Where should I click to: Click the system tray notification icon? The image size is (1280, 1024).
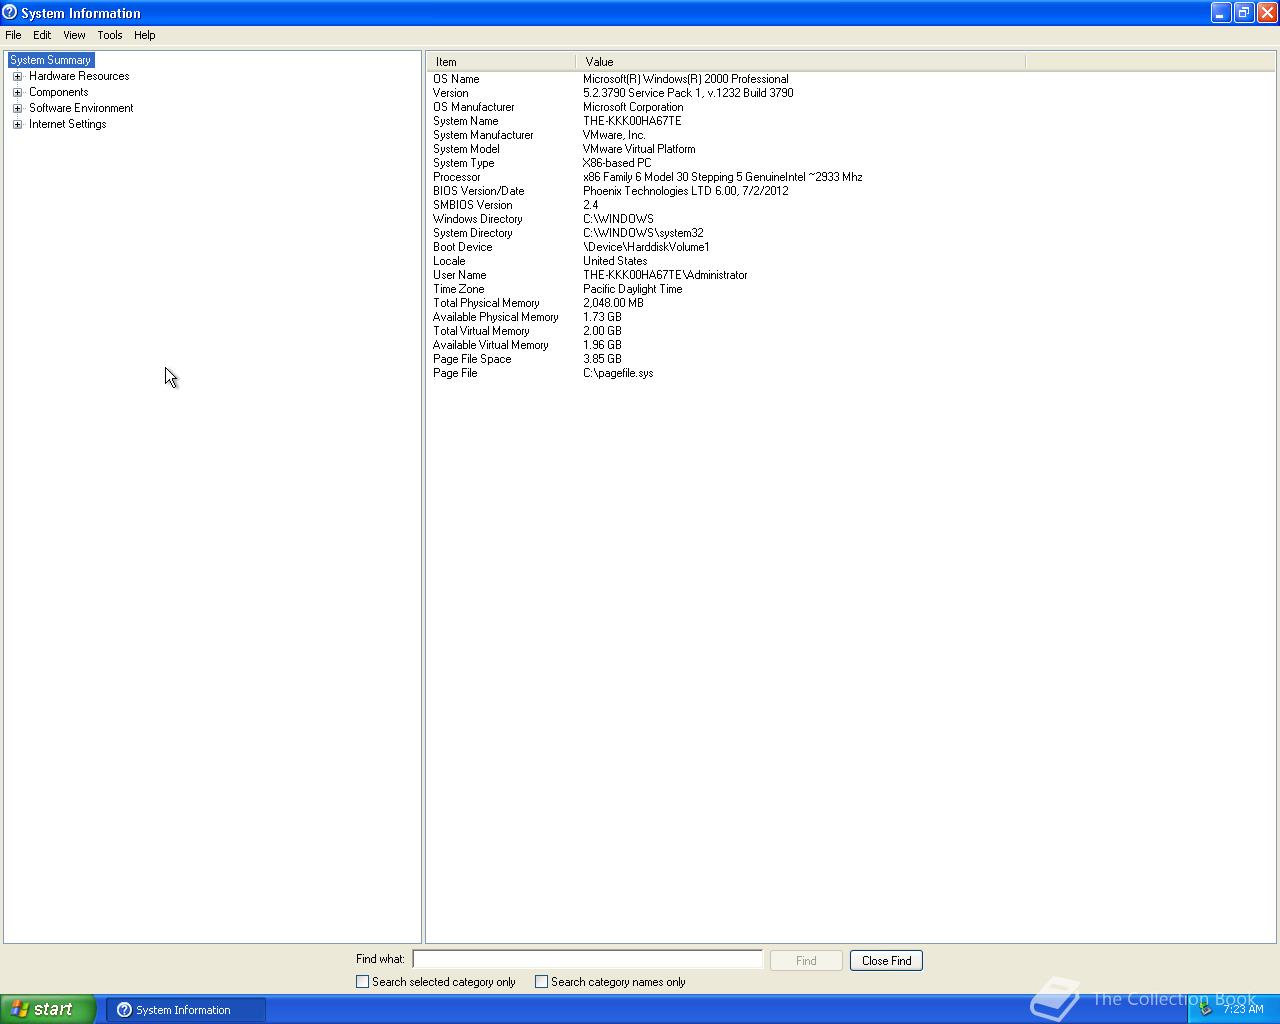coord(1206,1009)
